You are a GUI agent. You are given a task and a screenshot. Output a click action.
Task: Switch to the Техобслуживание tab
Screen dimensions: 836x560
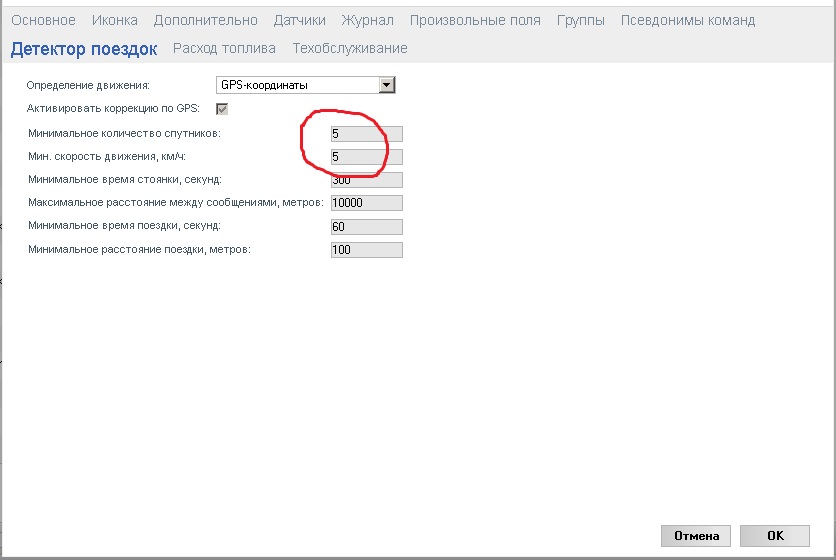350,48
